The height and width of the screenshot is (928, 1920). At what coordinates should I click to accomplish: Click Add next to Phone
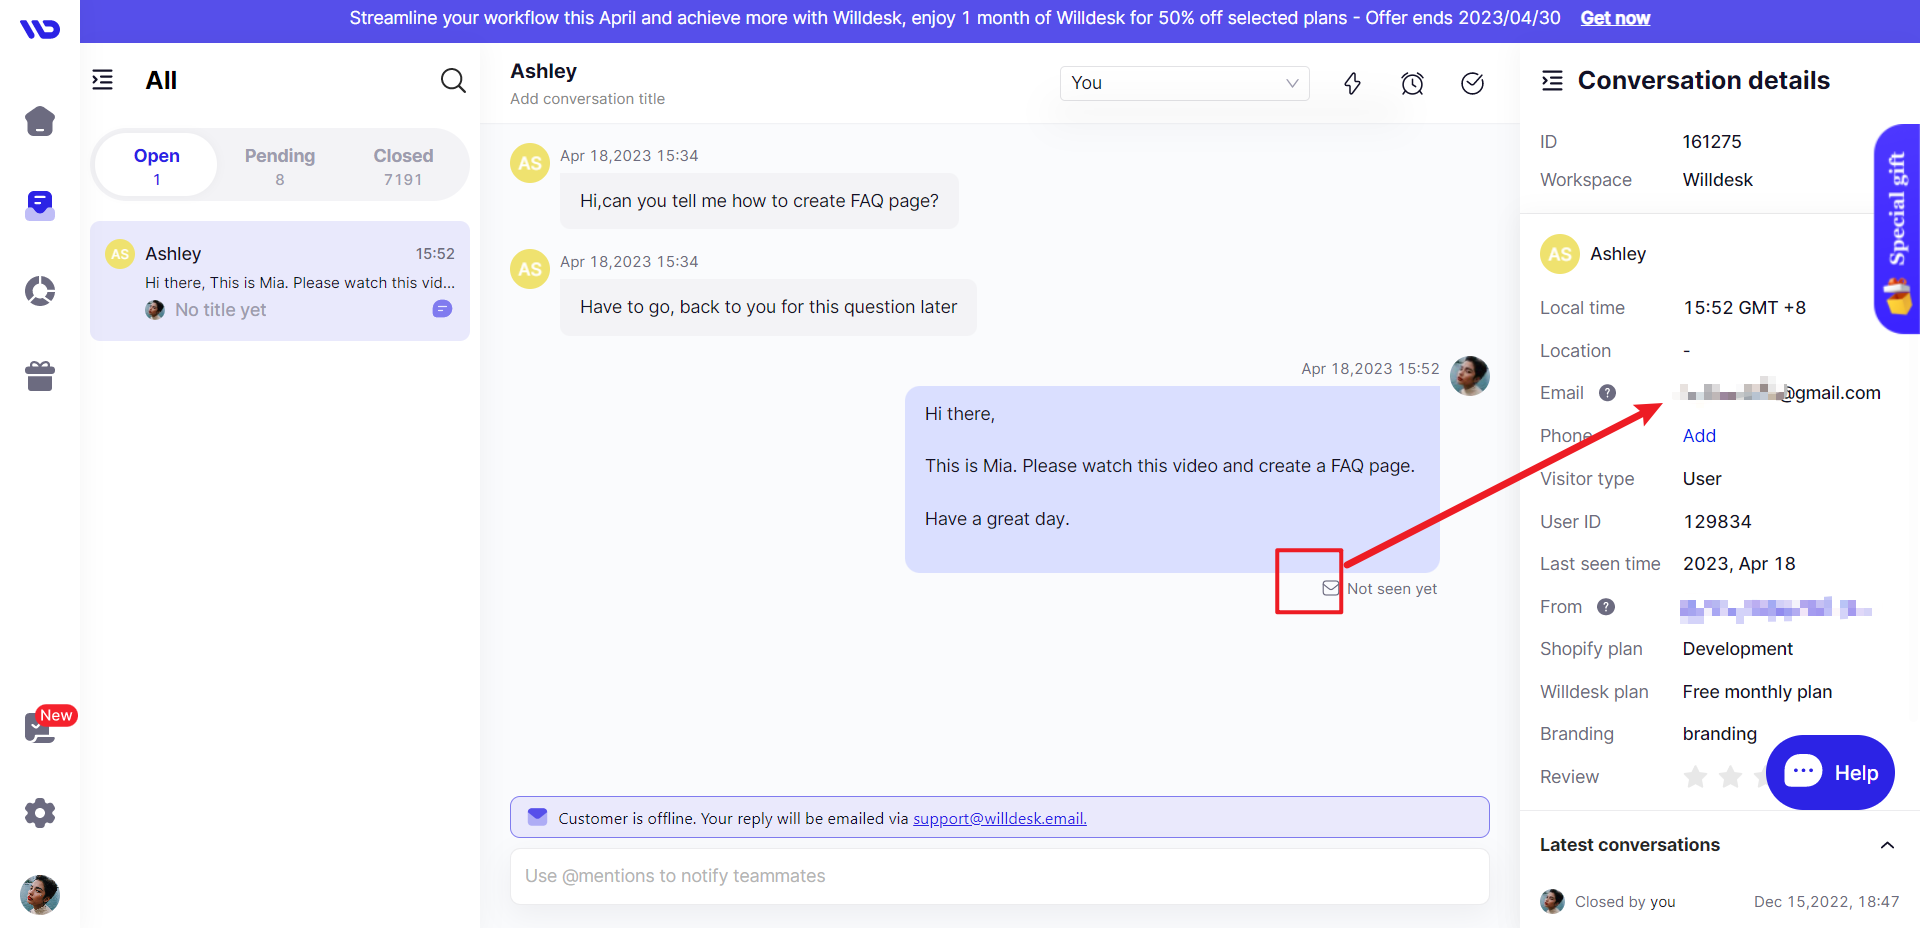pos(1699,436)
